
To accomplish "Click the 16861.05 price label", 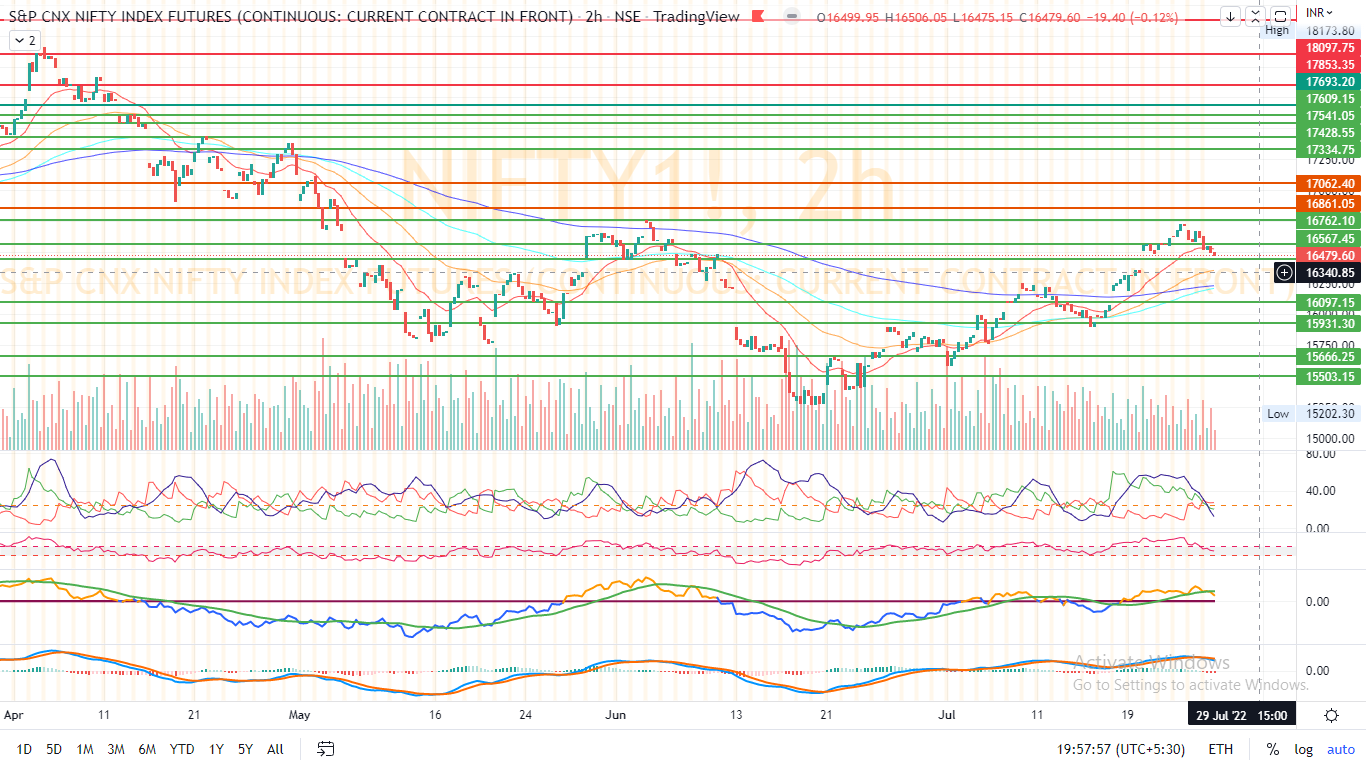I will 1330,204.
